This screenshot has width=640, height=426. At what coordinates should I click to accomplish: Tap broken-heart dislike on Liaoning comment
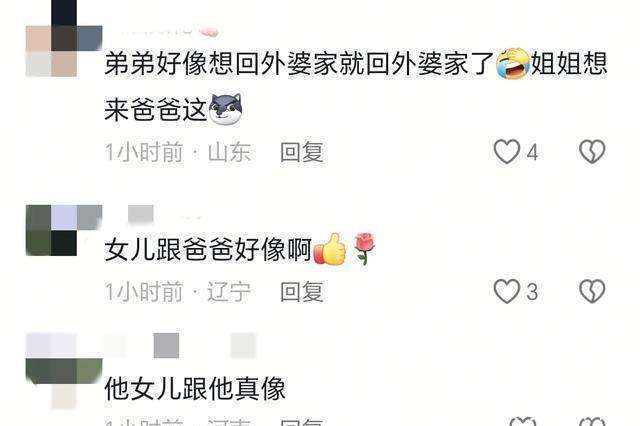[592, 291]
